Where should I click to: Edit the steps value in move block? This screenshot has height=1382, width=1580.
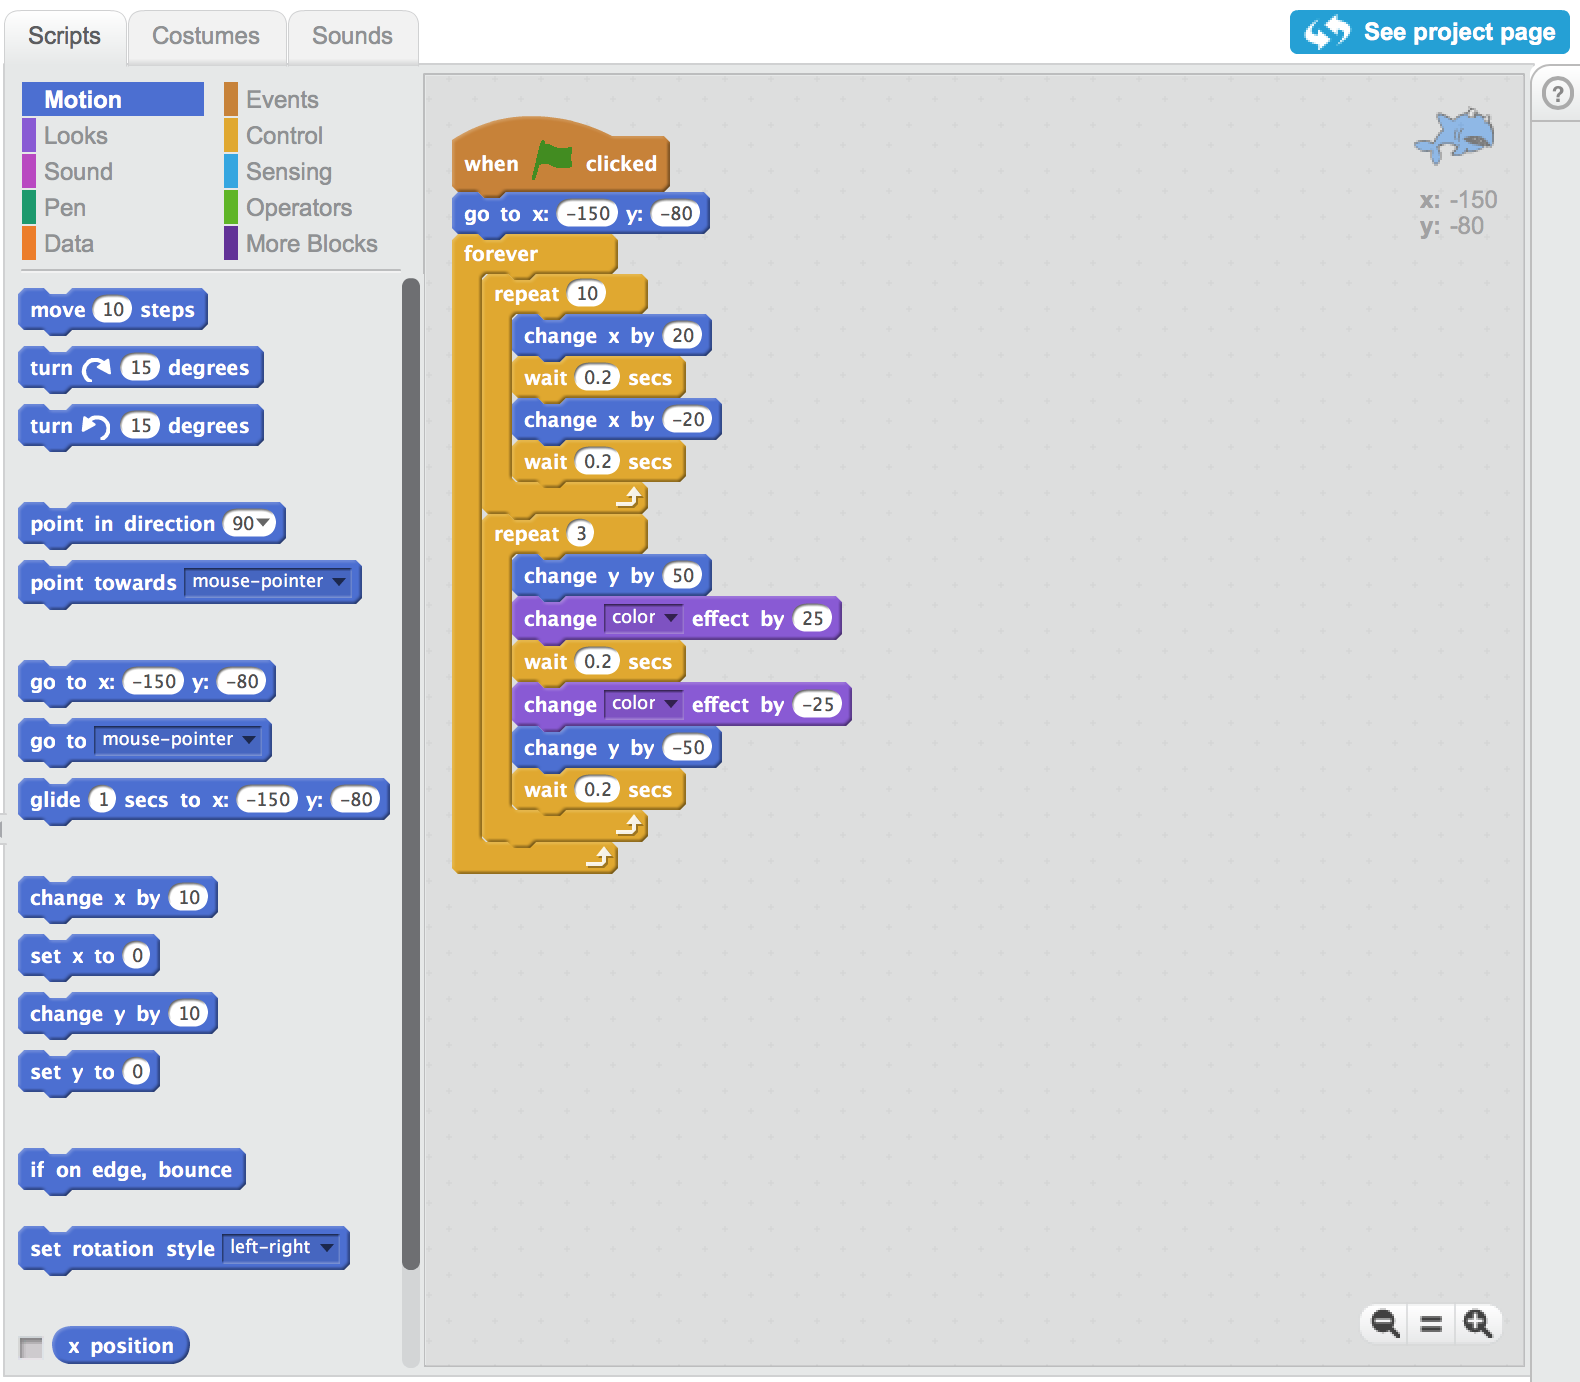[x=113, y=310]
